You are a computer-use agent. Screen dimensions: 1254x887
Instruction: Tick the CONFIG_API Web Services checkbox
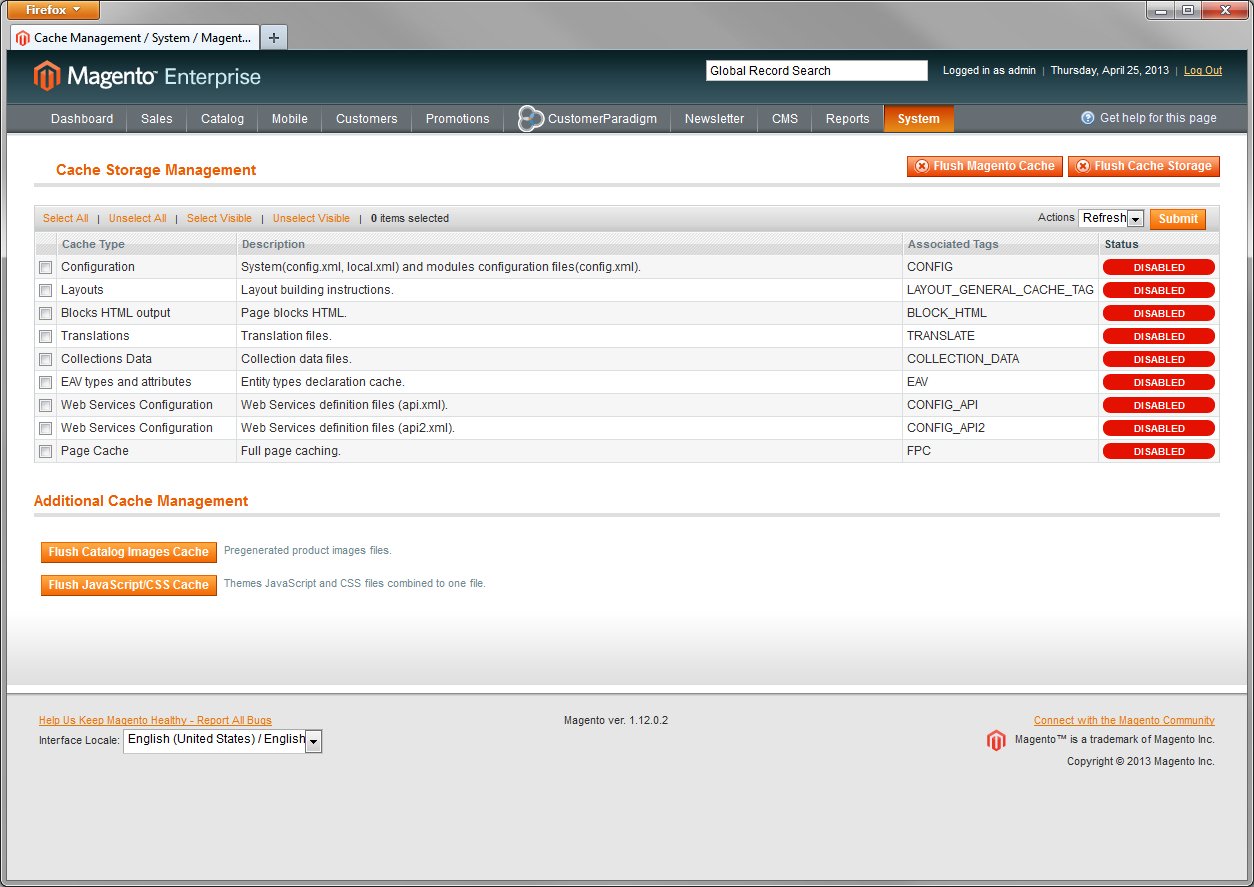click(45, 405)
